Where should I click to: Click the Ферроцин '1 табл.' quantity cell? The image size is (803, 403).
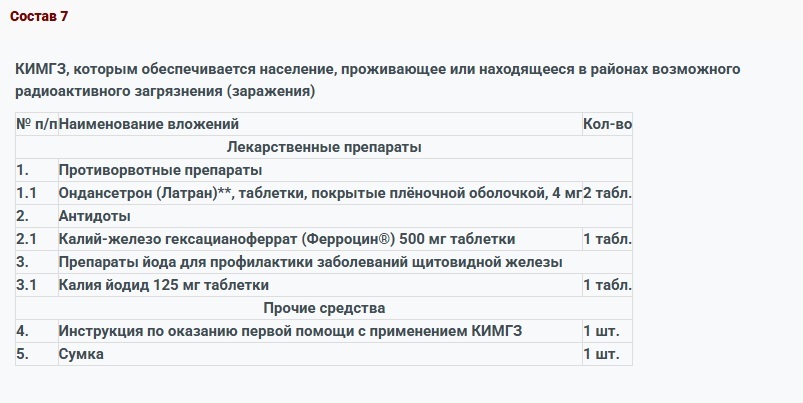pos(607,239)
